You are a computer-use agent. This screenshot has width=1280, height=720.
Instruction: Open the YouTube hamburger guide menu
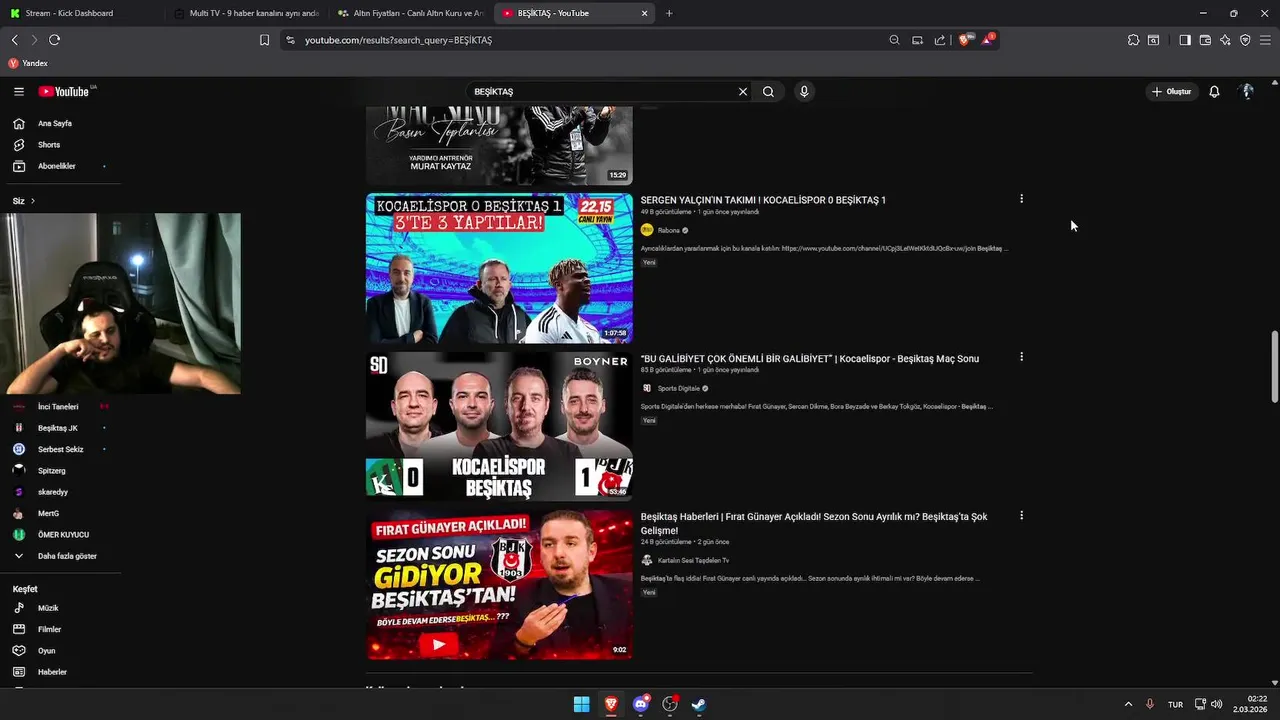click(x=18, y=91)
